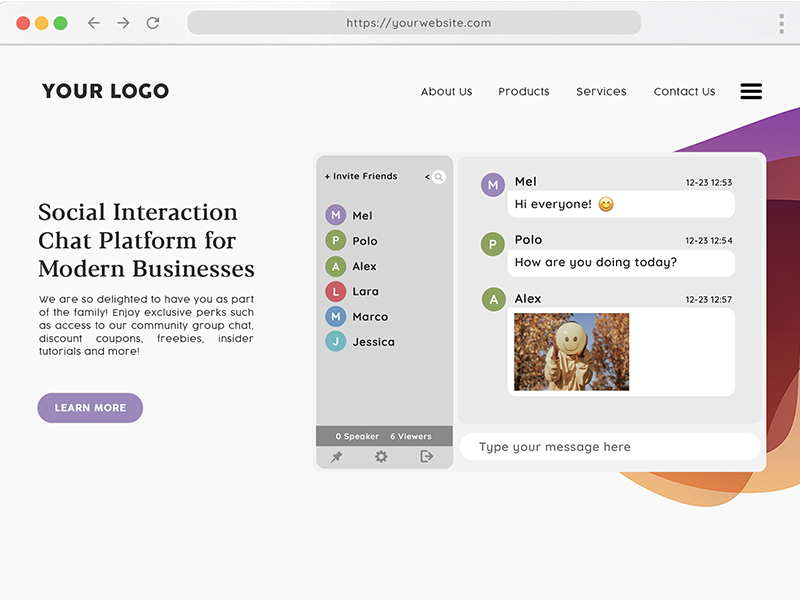Navigate to the Products menu item

[x=524, y=91]
